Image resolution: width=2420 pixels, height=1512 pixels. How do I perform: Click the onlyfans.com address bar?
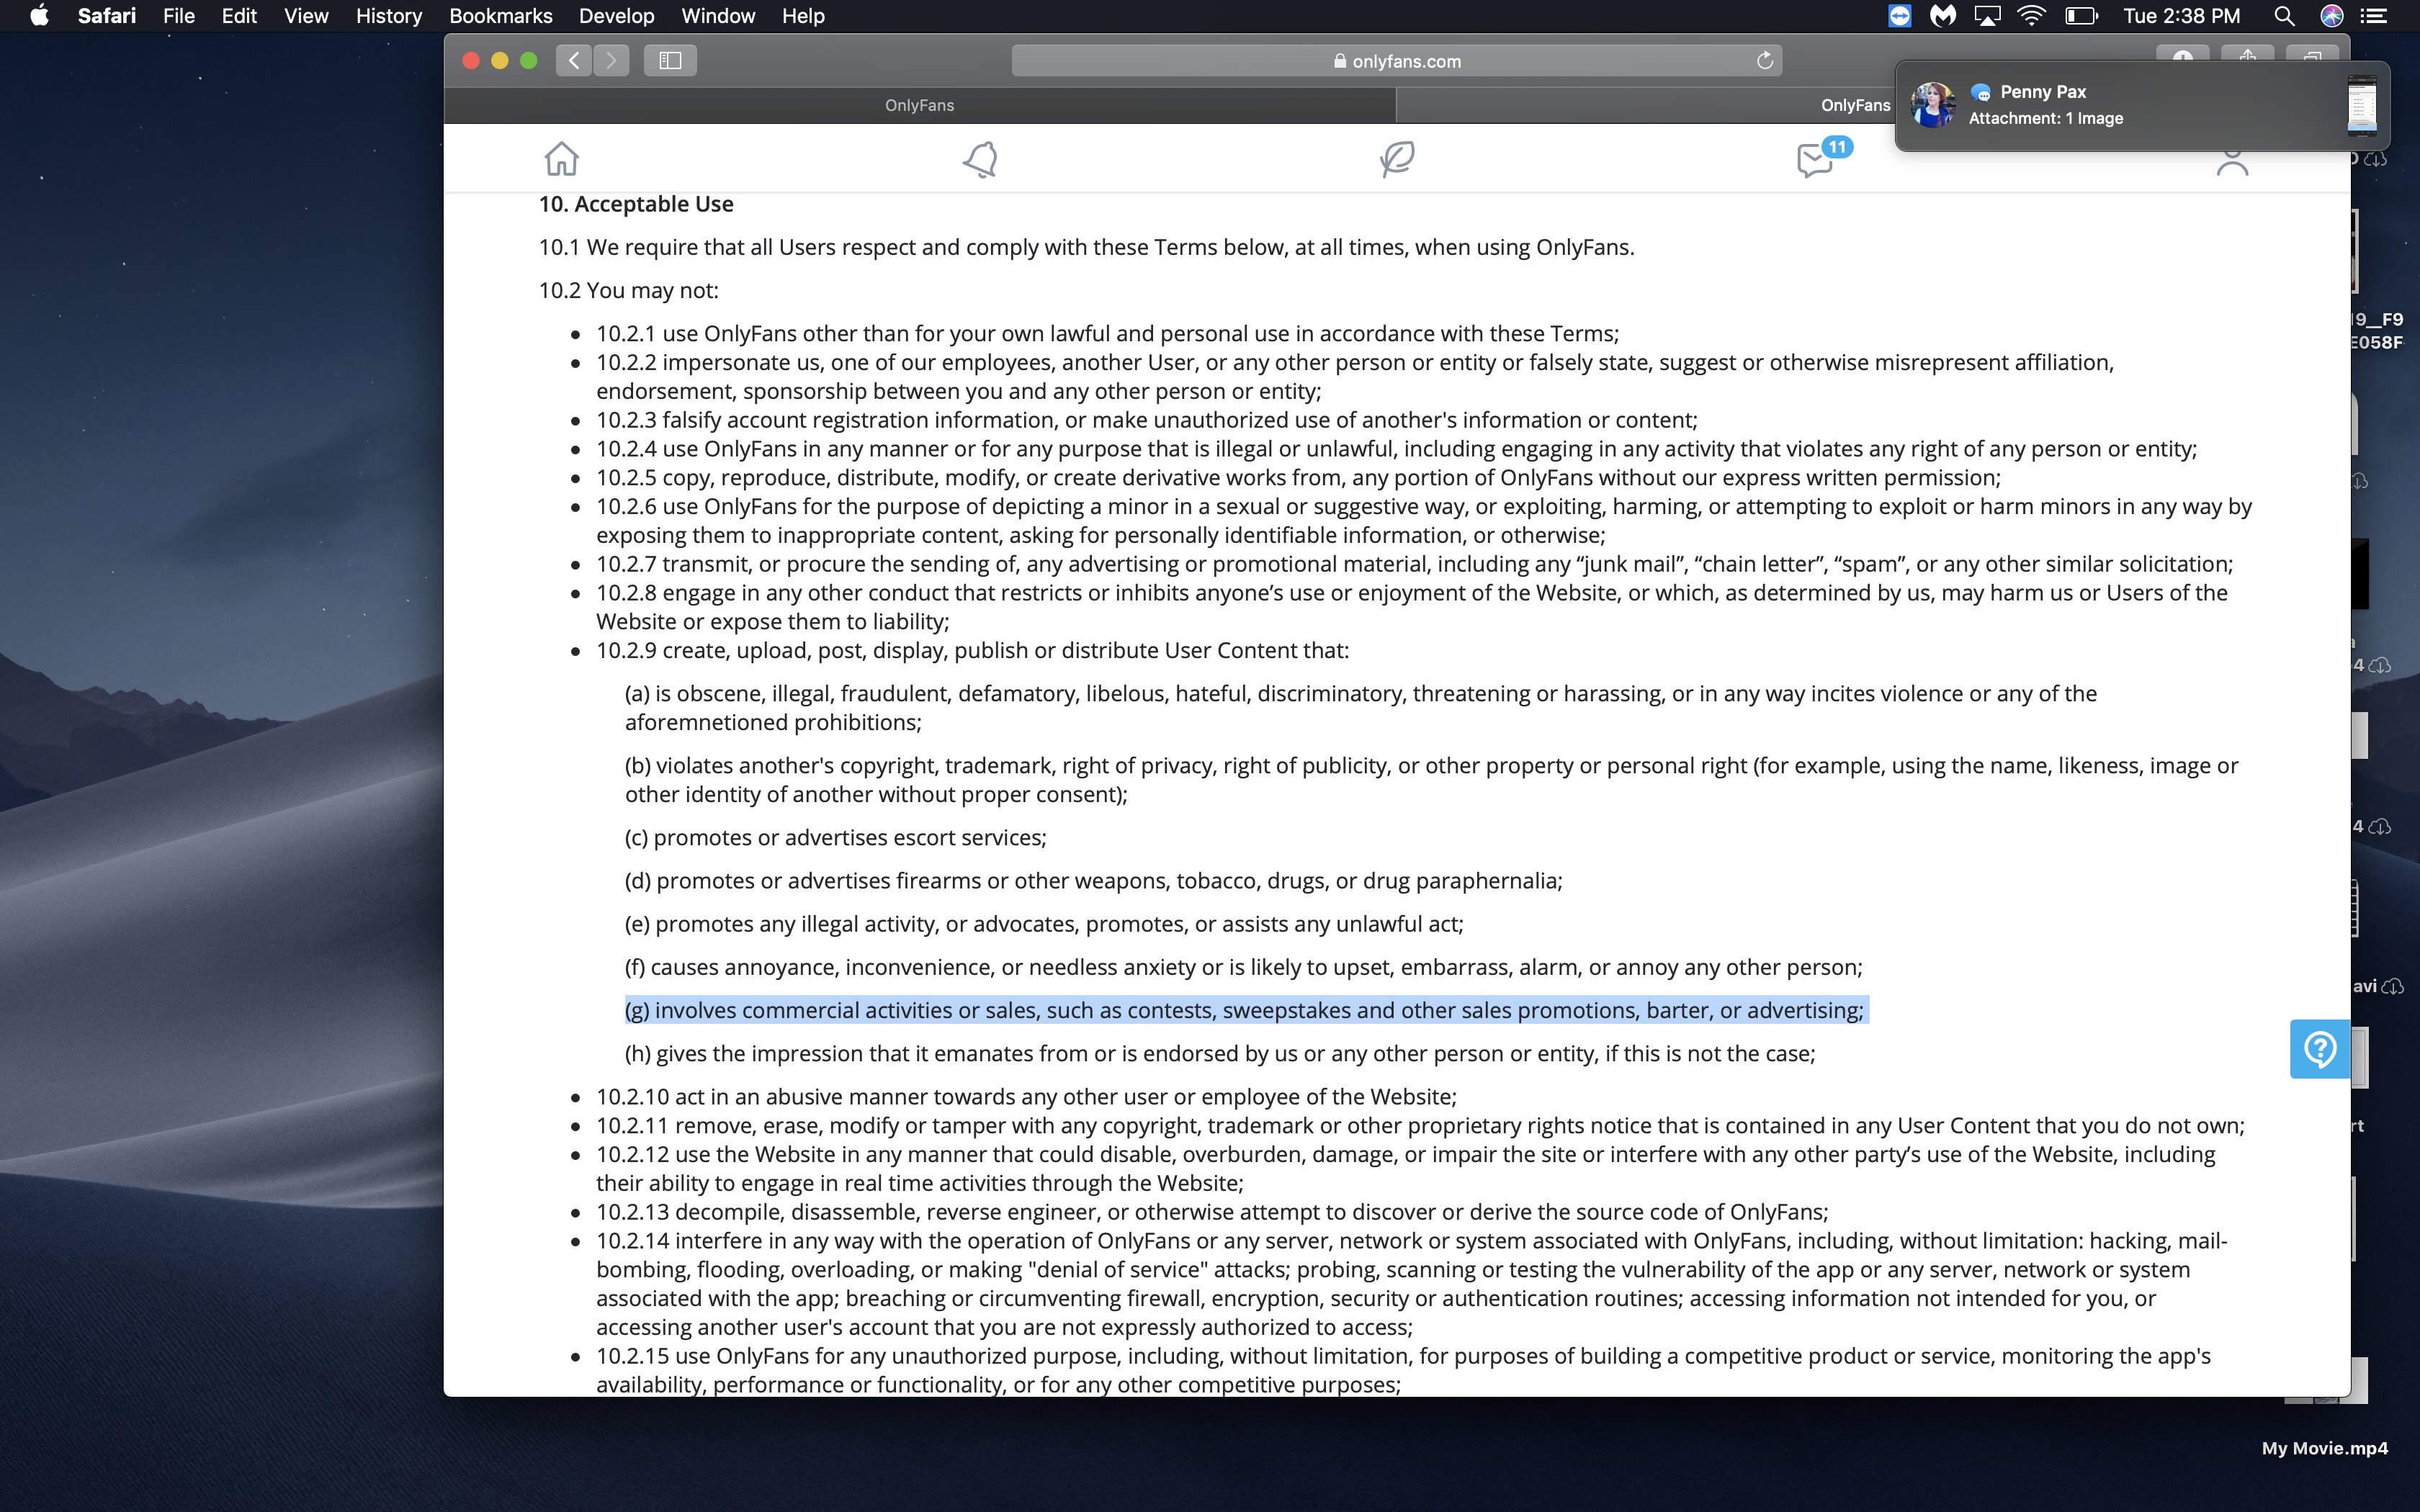click(1396, 61)
